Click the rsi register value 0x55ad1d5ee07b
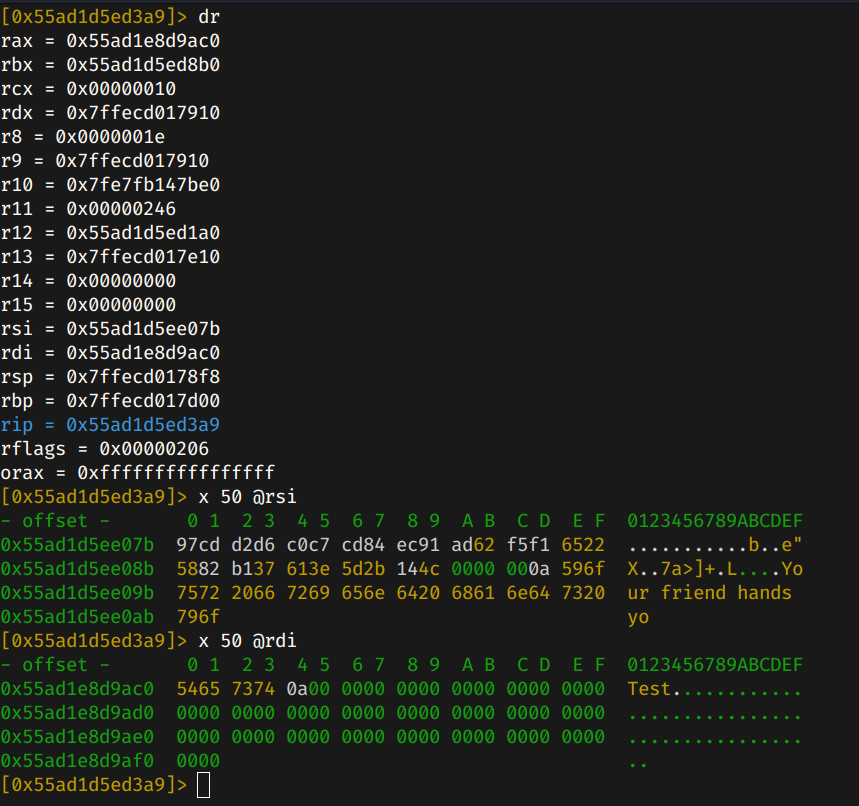859x806 pixels. pyautogui.click(x=143, y=329)
